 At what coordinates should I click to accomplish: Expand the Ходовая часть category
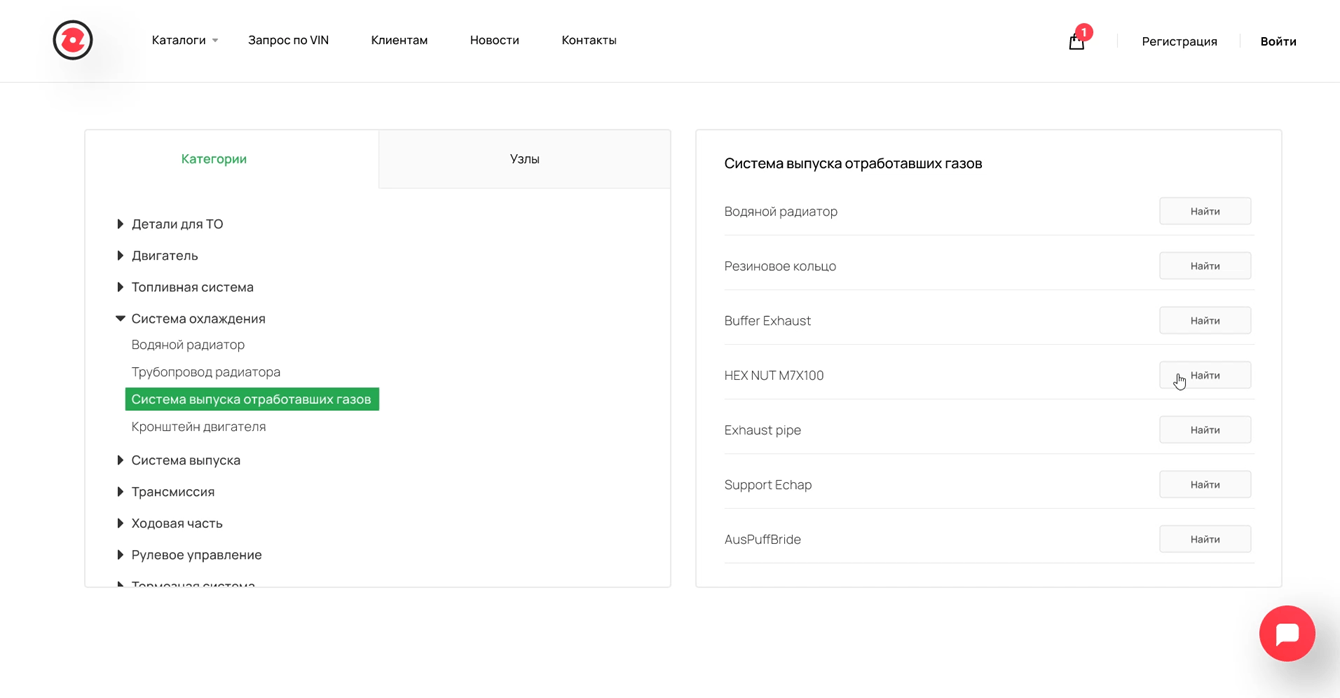click(x=120, y=523)
